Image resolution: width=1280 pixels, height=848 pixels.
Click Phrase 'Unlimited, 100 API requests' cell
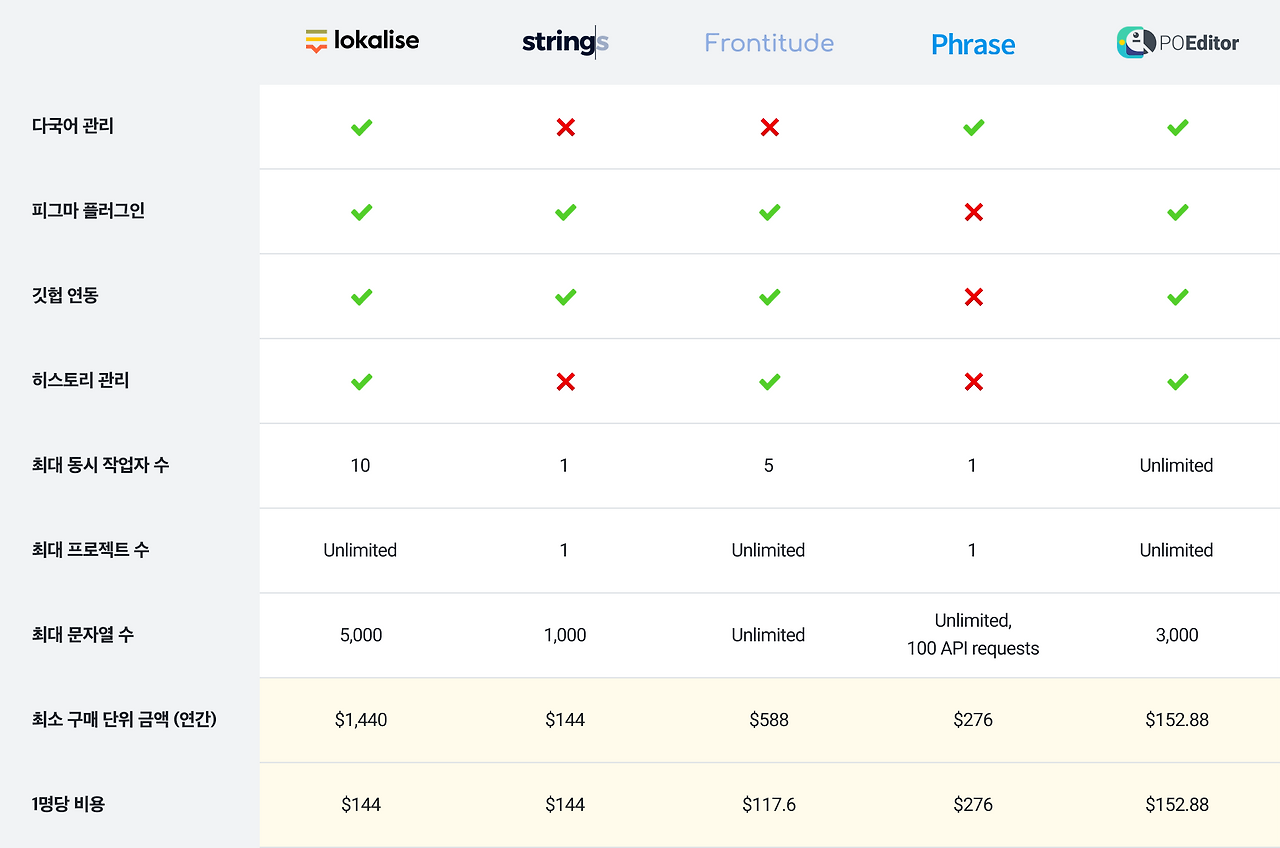pyautogui.click(x=973, y=635)
